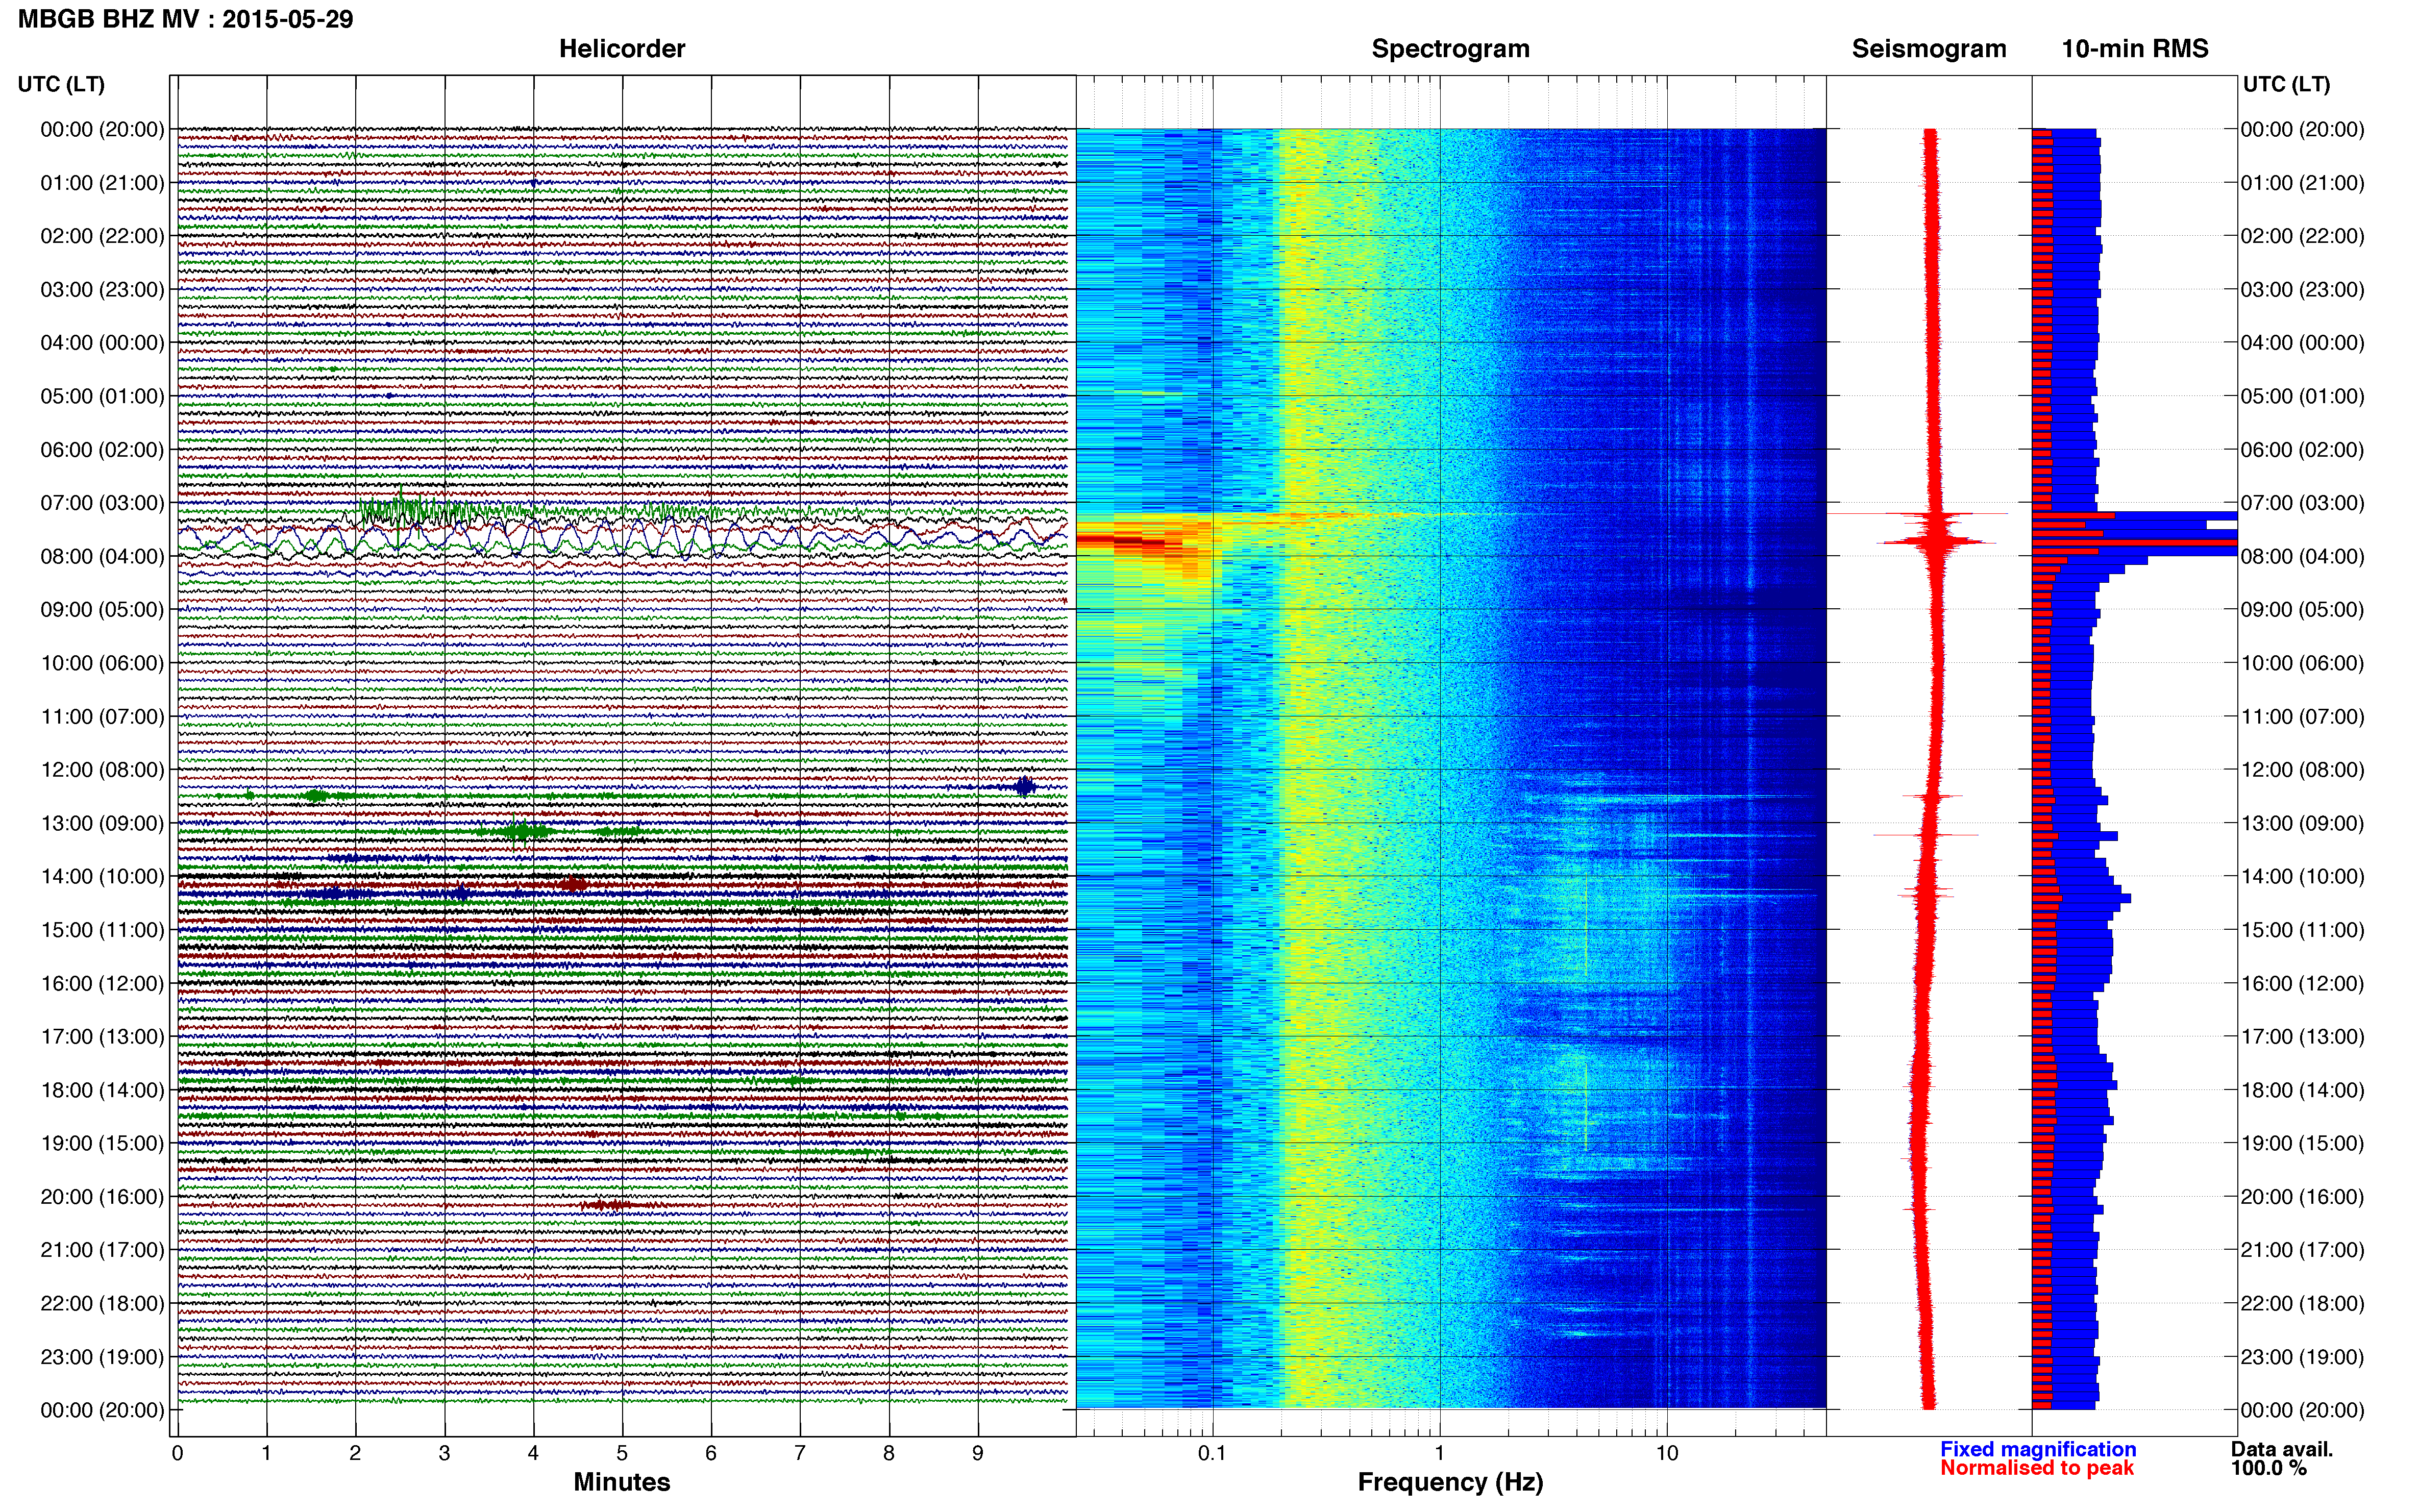Click 22:00 (18:00) on the helicorder time axis

pos(102,1304)
